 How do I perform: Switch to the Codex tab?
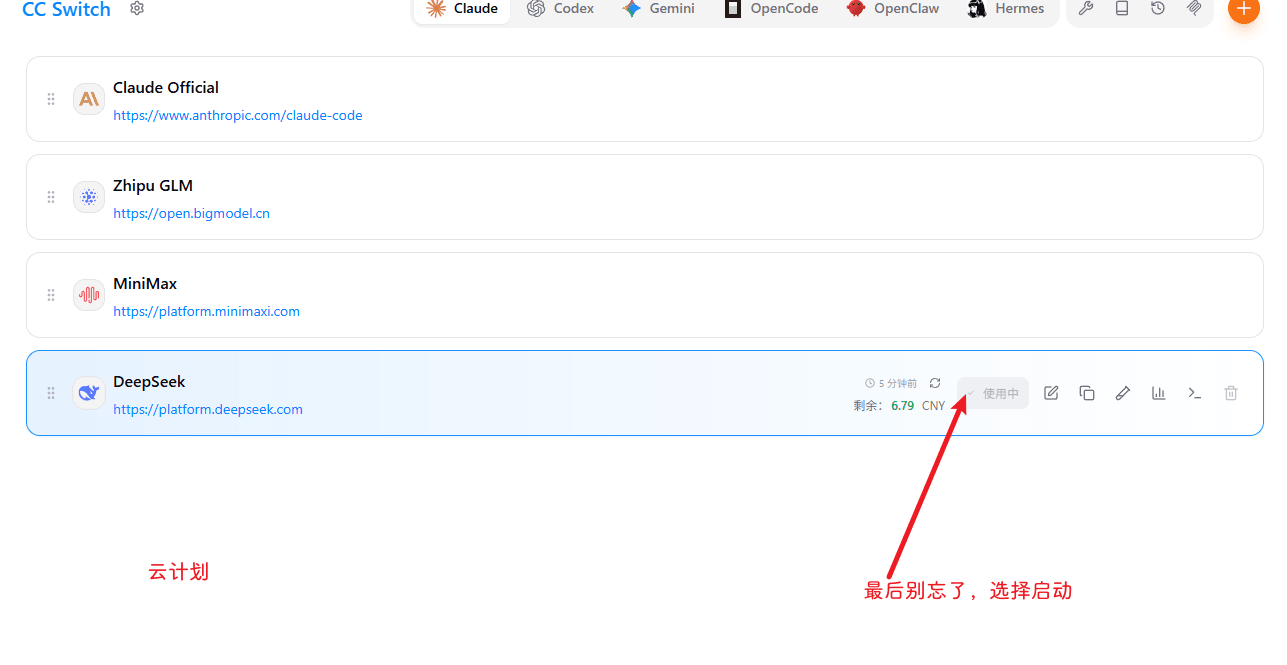tap(561, 9)
